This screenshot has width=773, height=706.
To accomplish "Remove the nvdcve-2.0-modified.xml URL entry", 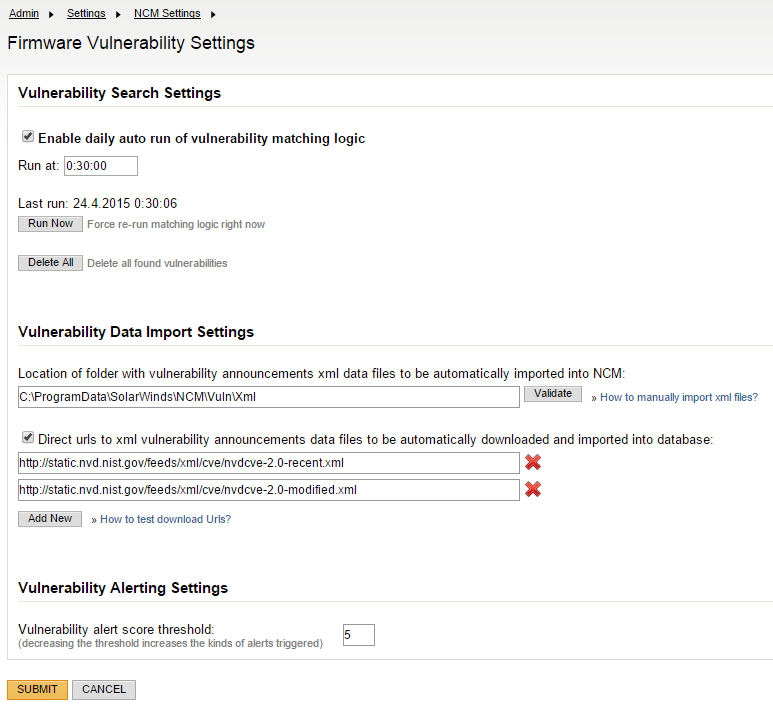I will 533,489.
